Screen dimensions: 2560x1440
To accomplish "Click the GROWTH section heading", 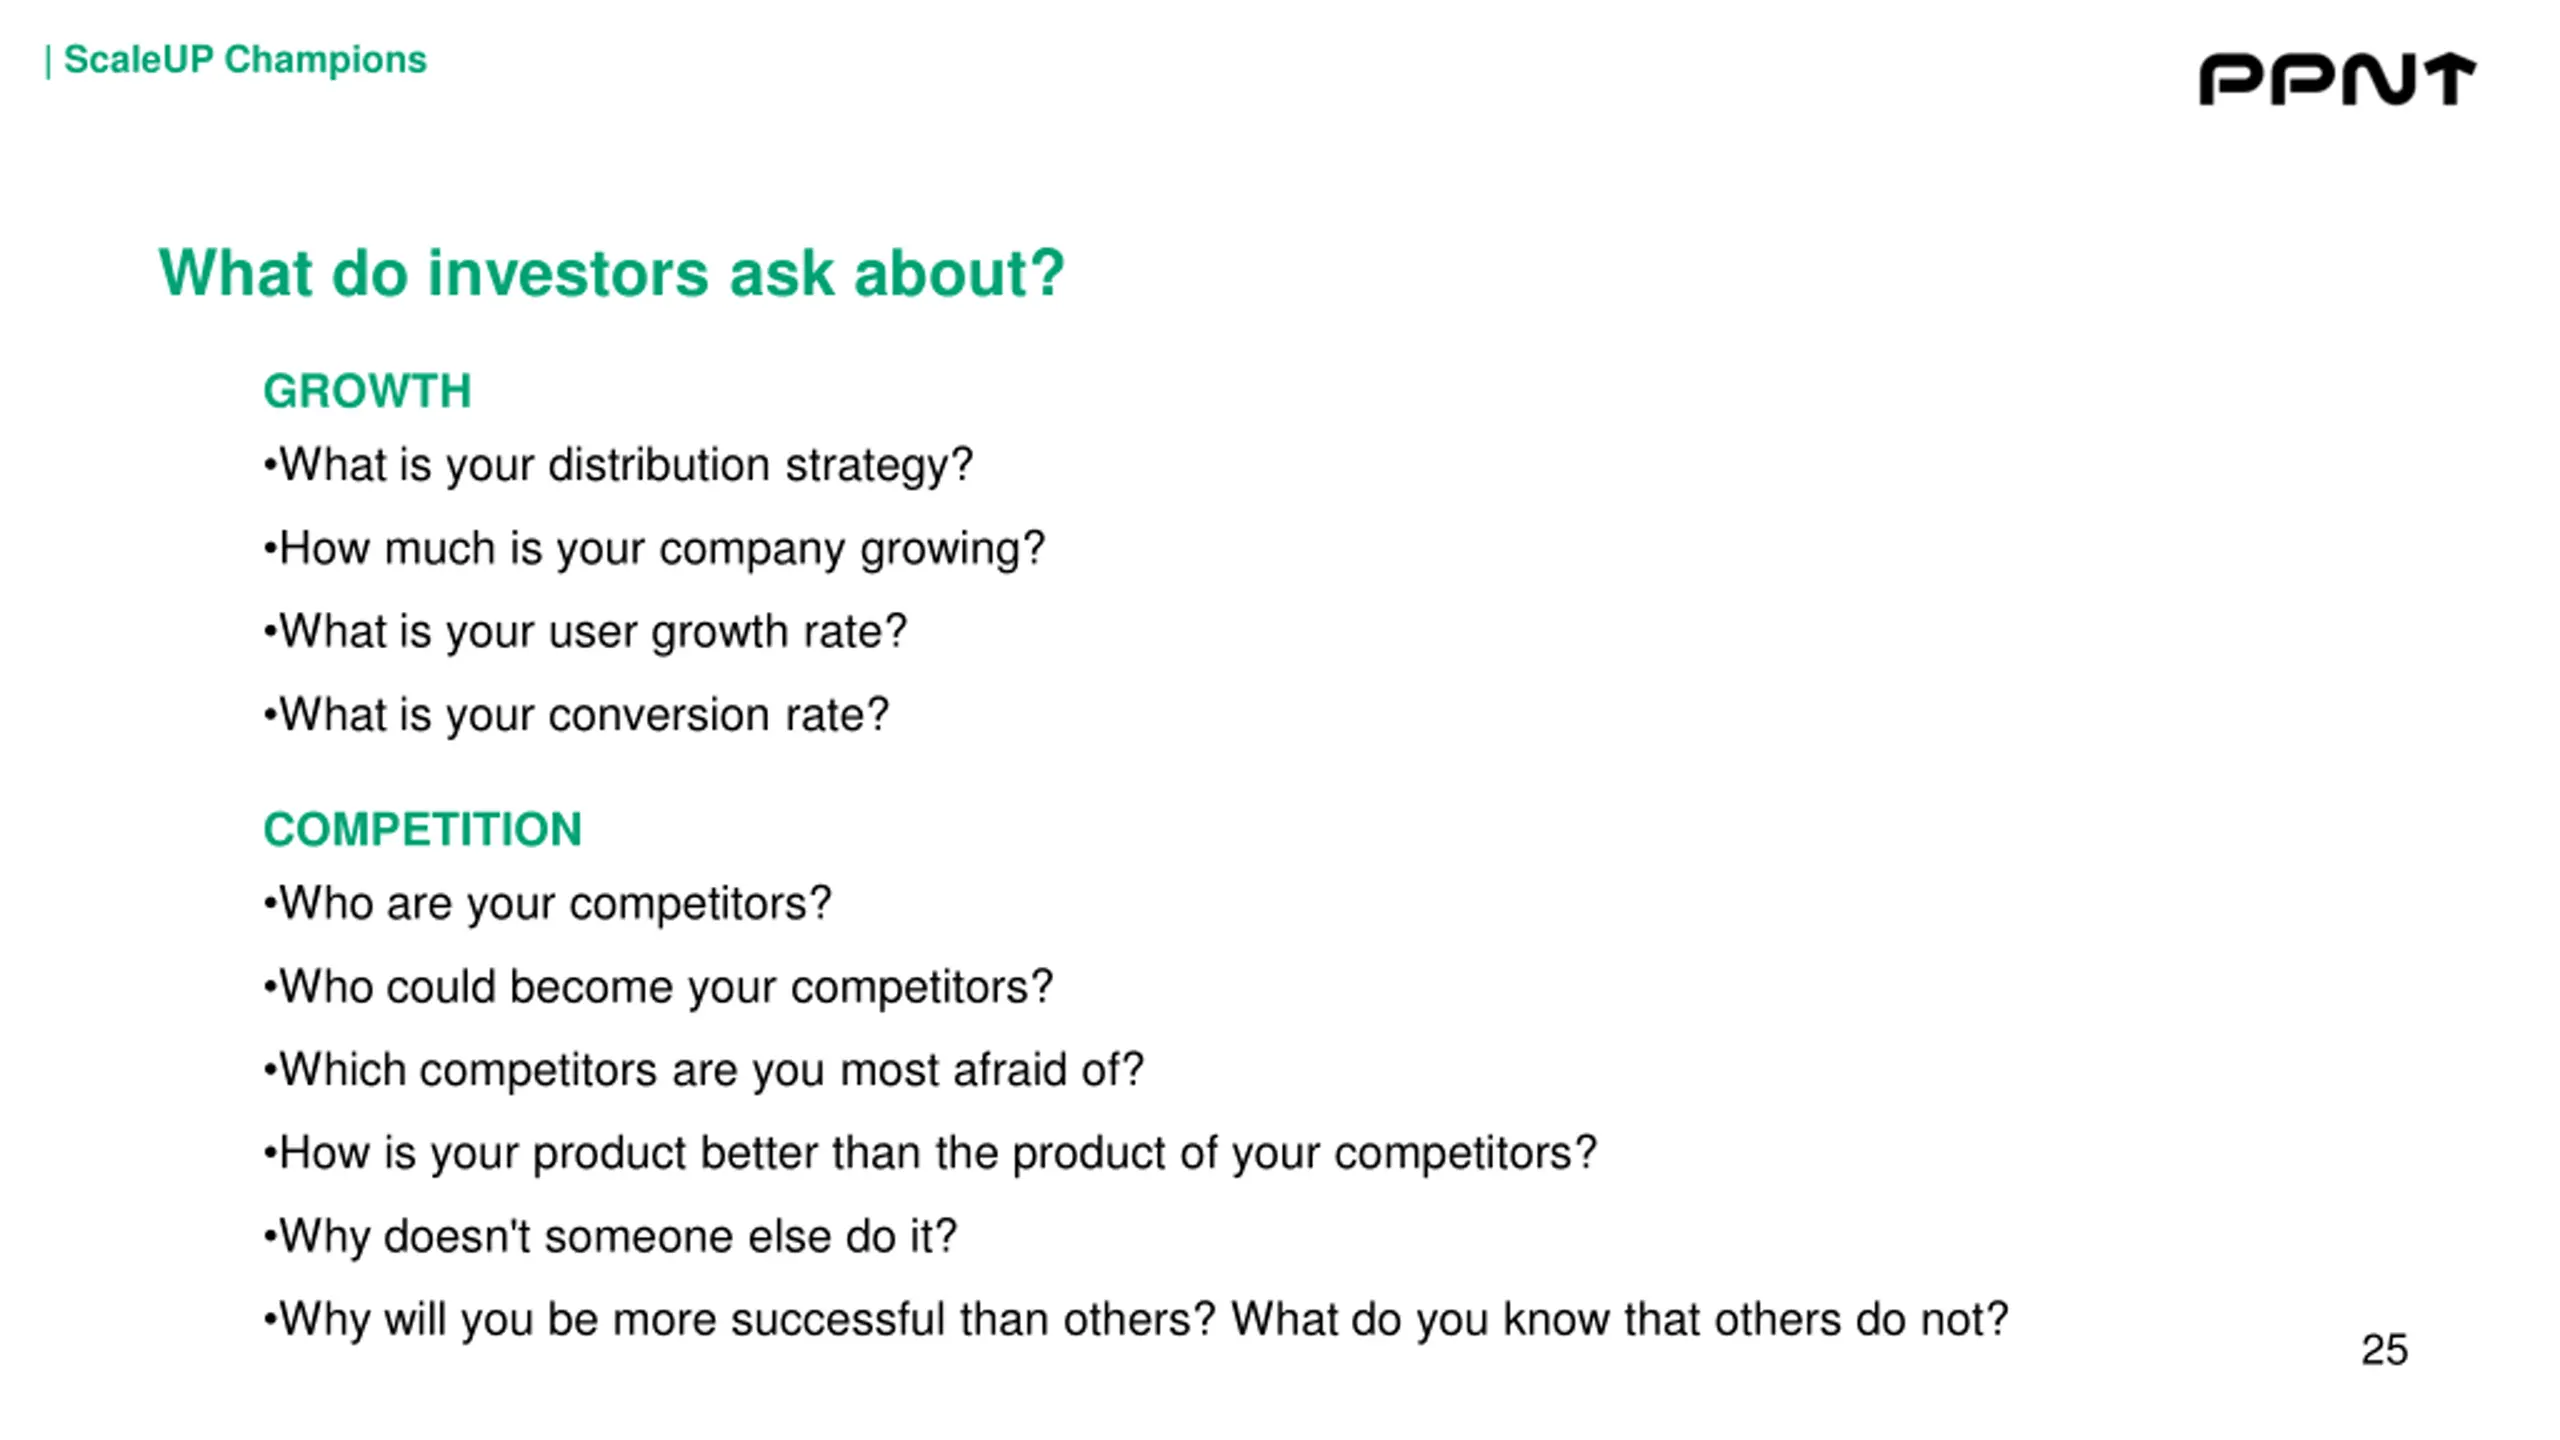I will (367, 391).
